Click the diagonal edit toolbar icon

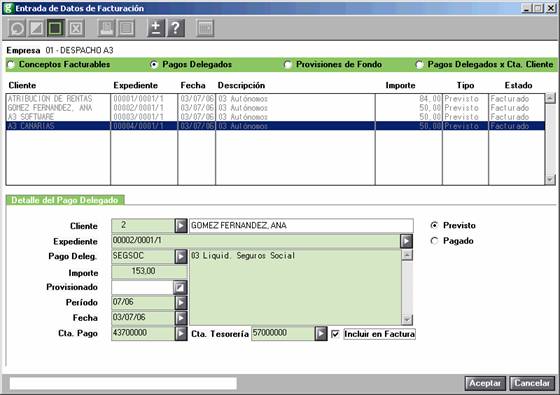(36, 28)
